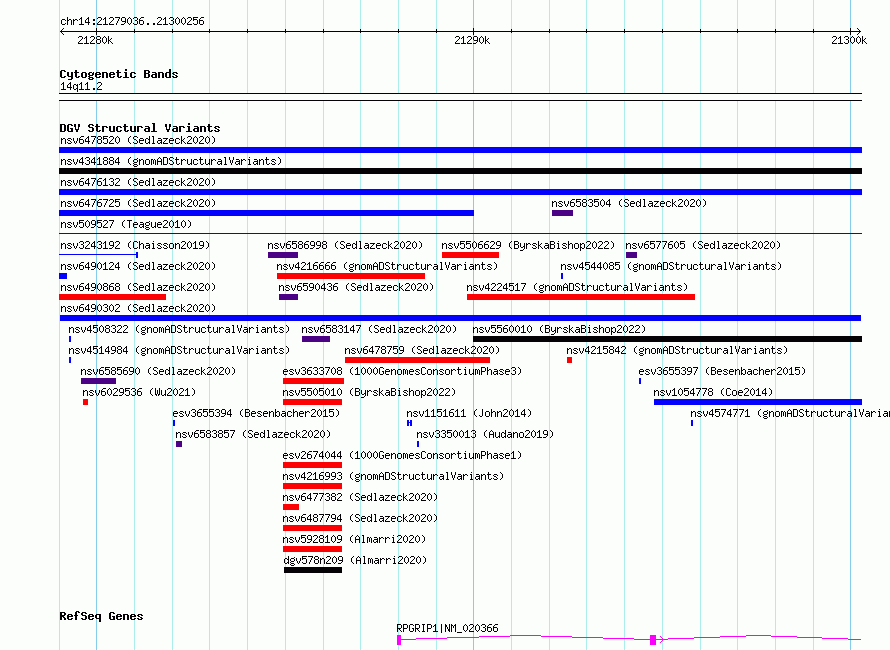Click the nsv6478520 (Sedlazeck2020) variant label
Image resolution: width=890 pixels, height=650 pixels.
point(138,140)
